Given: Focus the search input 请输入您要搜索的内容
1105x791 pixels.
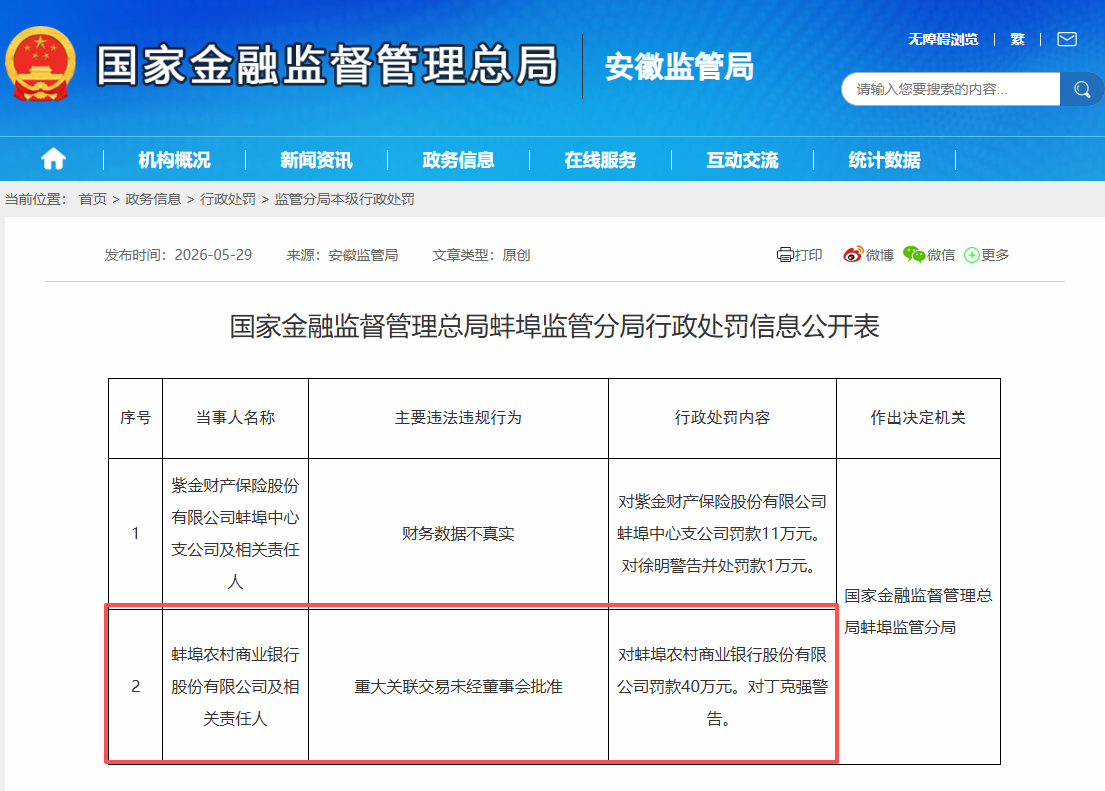Looking at the screenshot, I should pyautogui.click(x=951, y=90).
